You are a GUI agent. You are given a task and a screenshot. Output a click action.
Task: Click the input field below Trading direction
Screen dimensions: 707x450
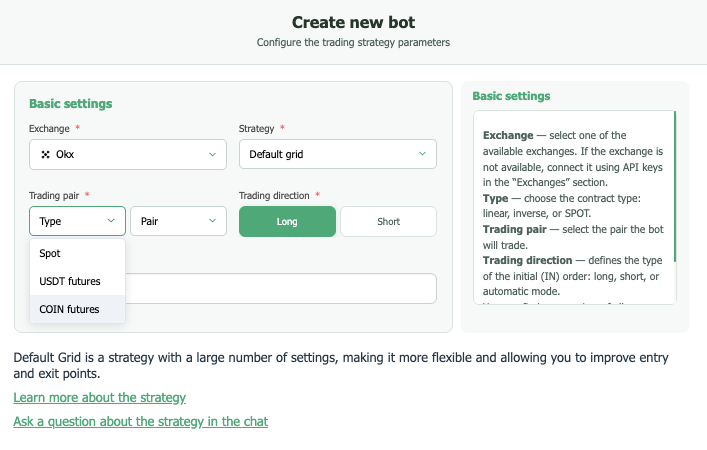[280, 289]
